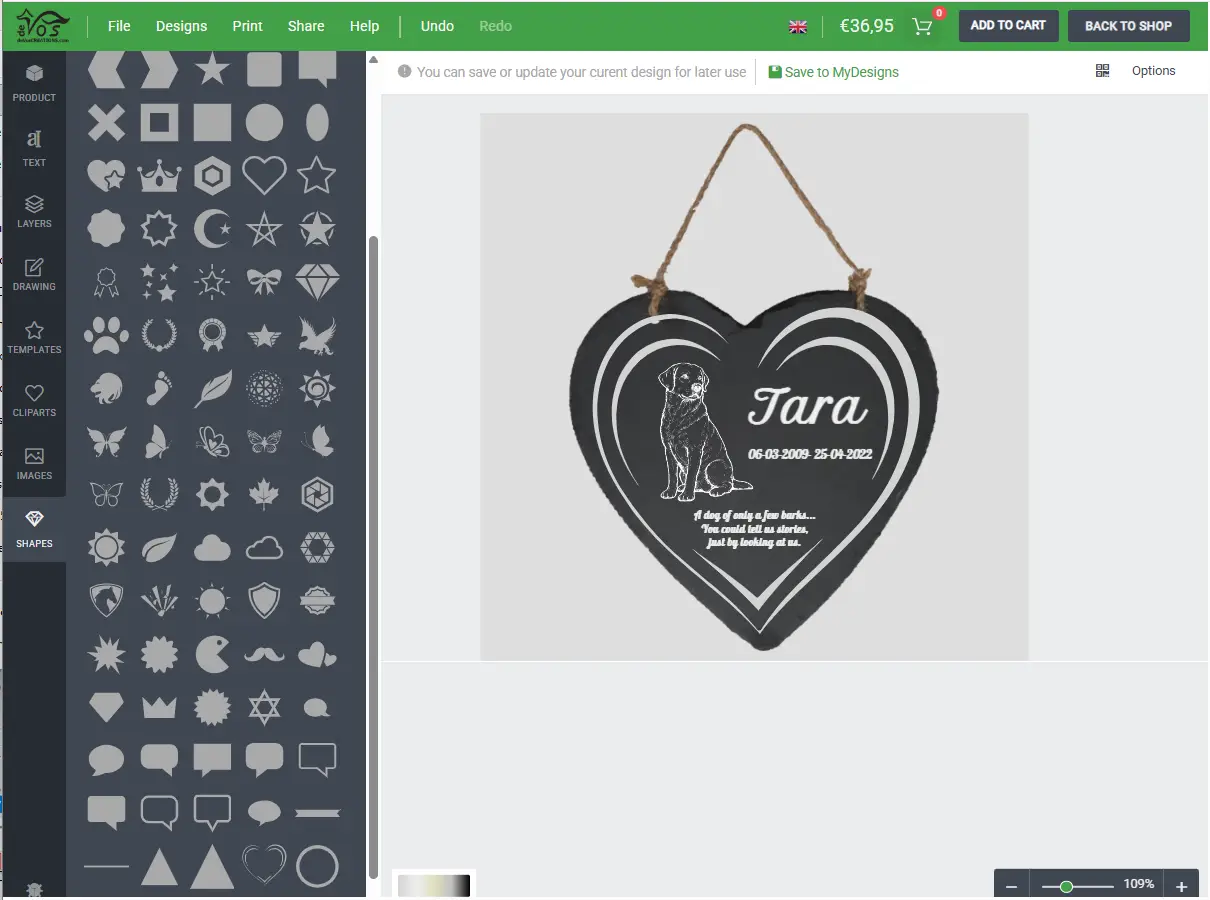Screen dimensions: 1210x900
Task: Open the Share menu
Action: point(306,26)
